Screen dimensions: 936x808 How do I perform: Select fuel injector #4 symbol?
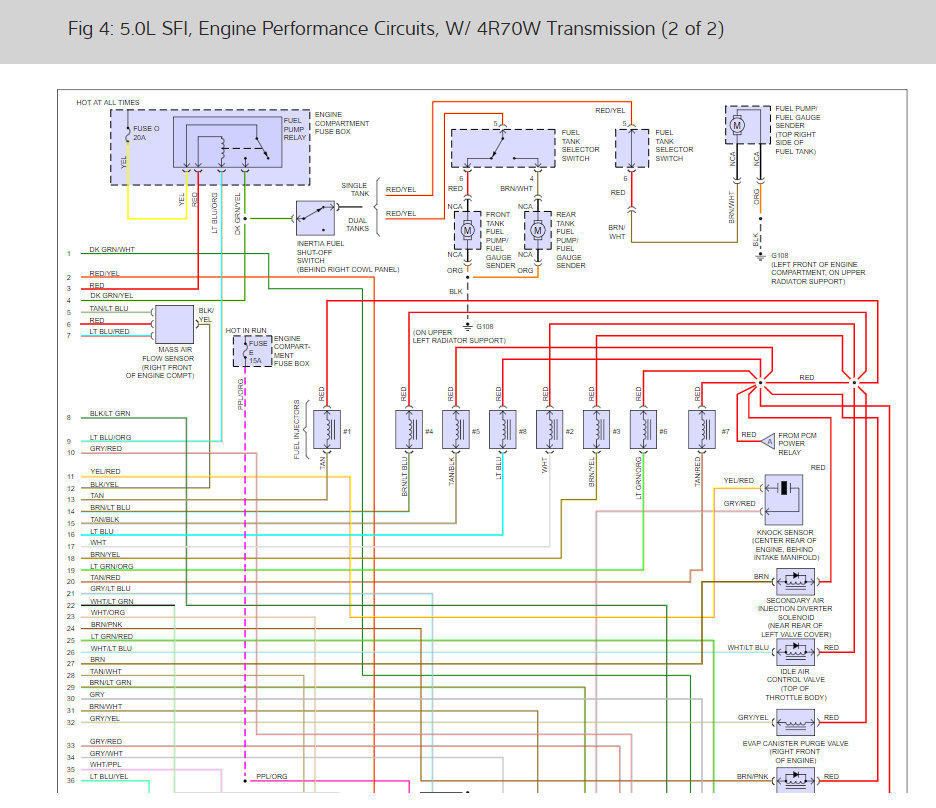click(x=409, y=430)
